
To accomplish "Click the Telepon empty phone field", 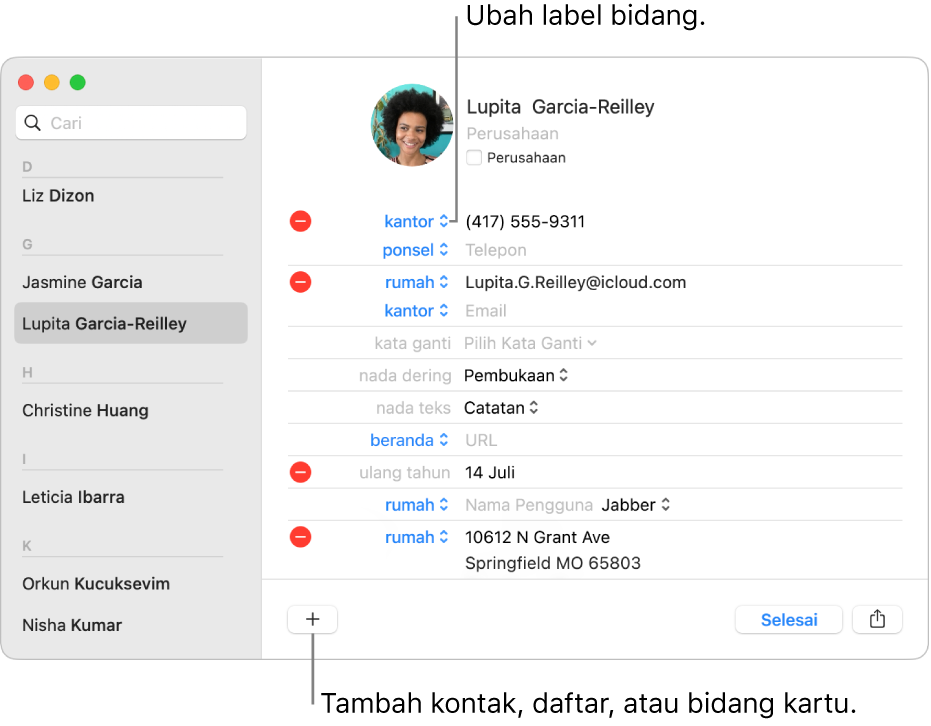I will pos(496,250).
